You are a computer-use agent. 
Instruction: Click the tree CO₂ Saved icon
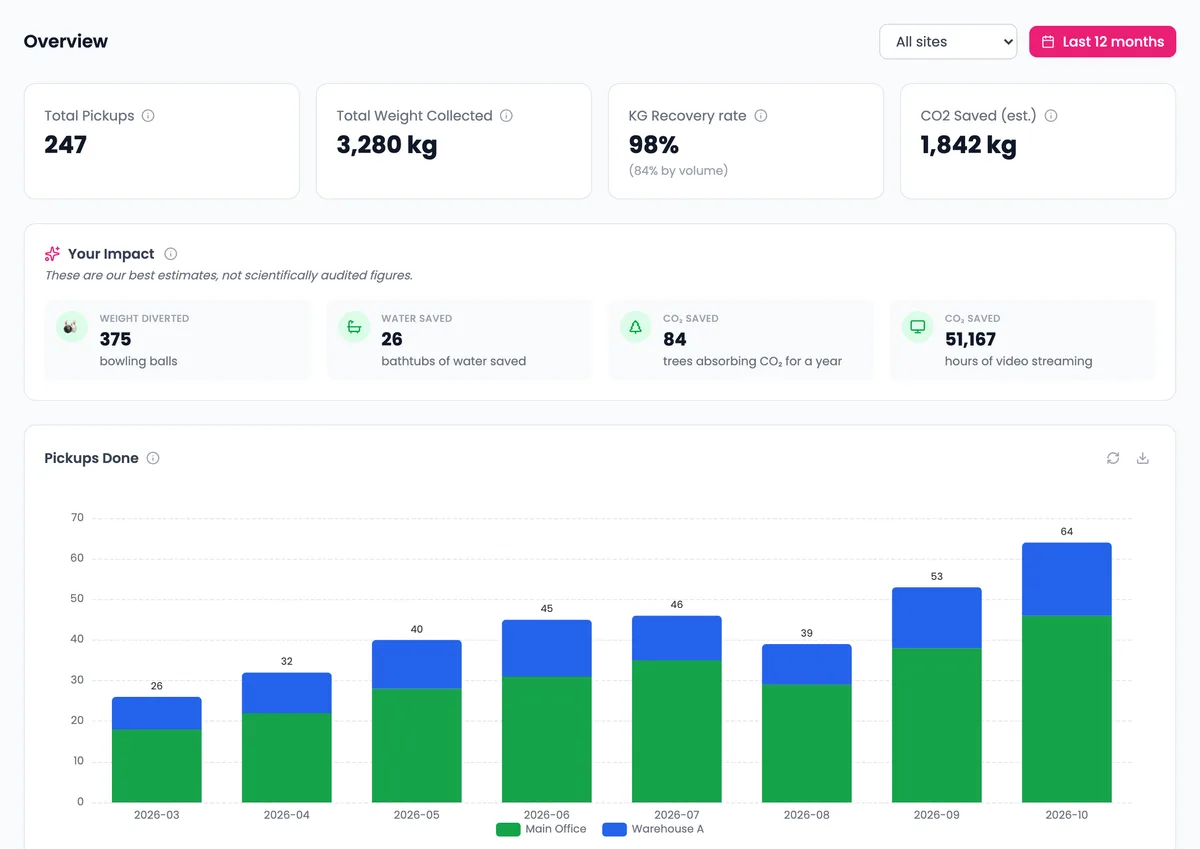click(635, 327)
